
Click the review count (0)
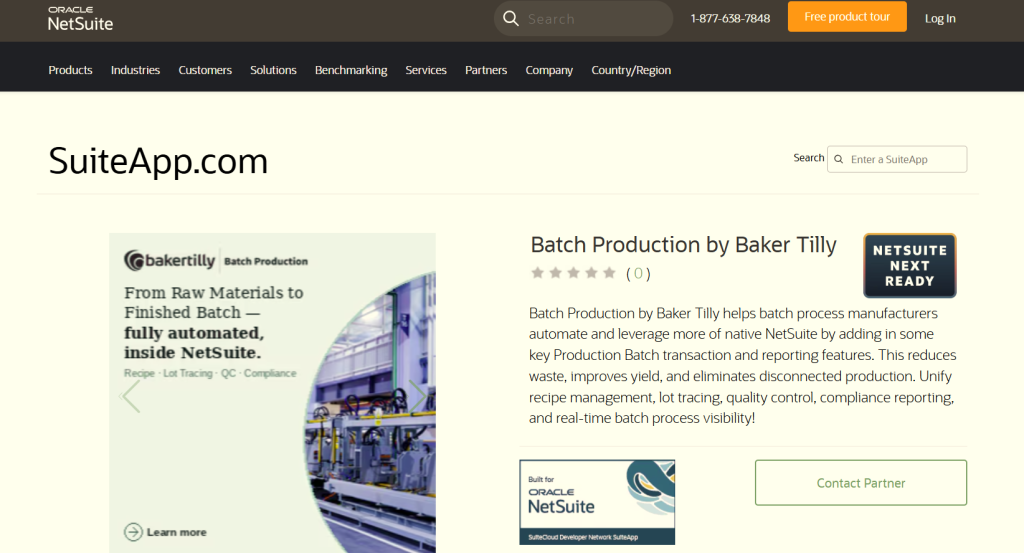click(638, 274)
